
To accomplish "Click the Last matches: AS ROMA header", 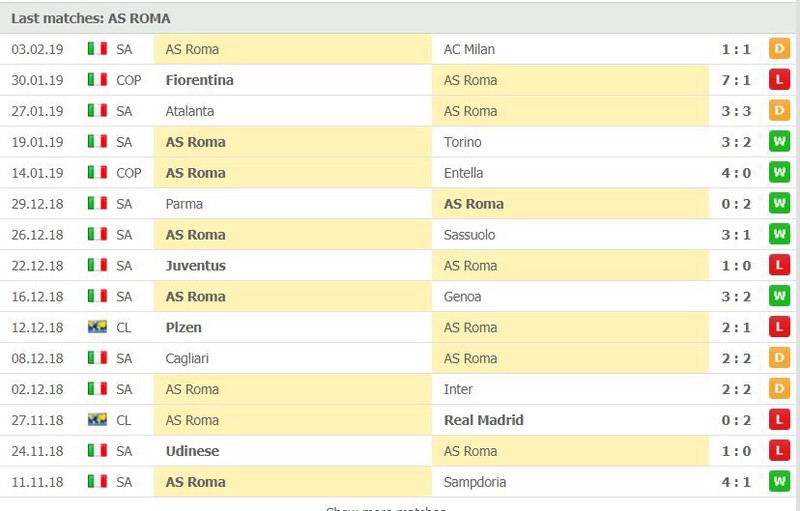I will click(x=91, y=18).
